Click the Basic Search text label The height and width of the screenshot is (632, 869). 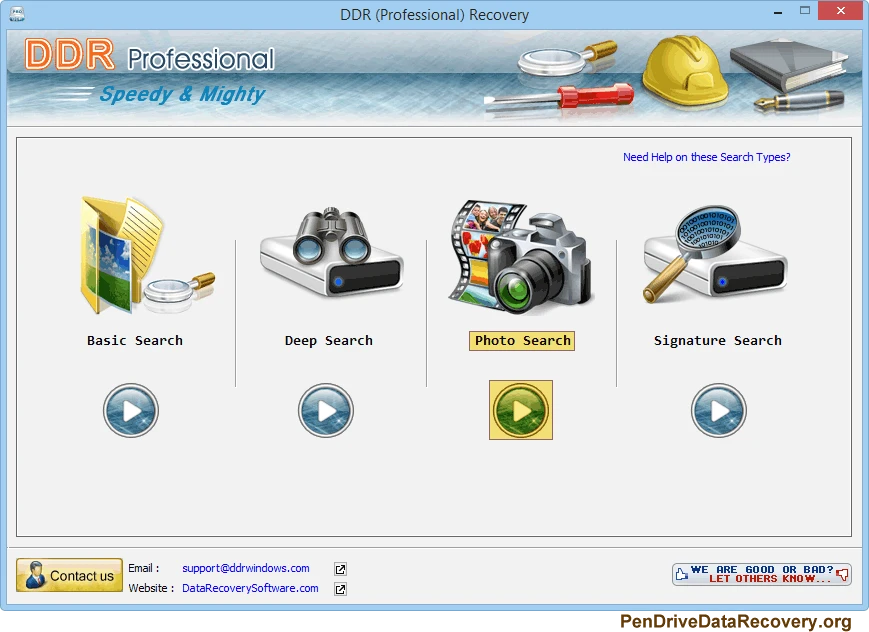click(134, 340)
